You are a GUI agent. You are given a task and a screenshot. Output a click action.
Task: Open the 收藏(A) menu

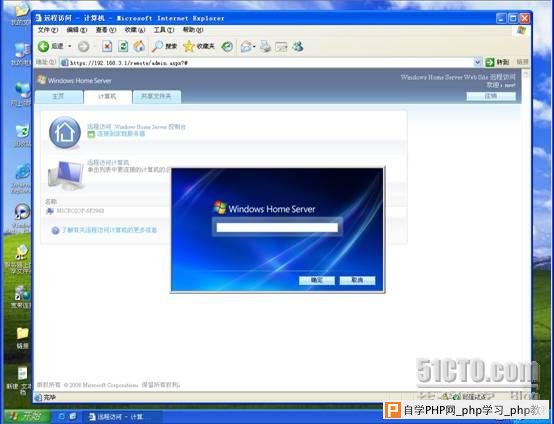pos(135,30)
